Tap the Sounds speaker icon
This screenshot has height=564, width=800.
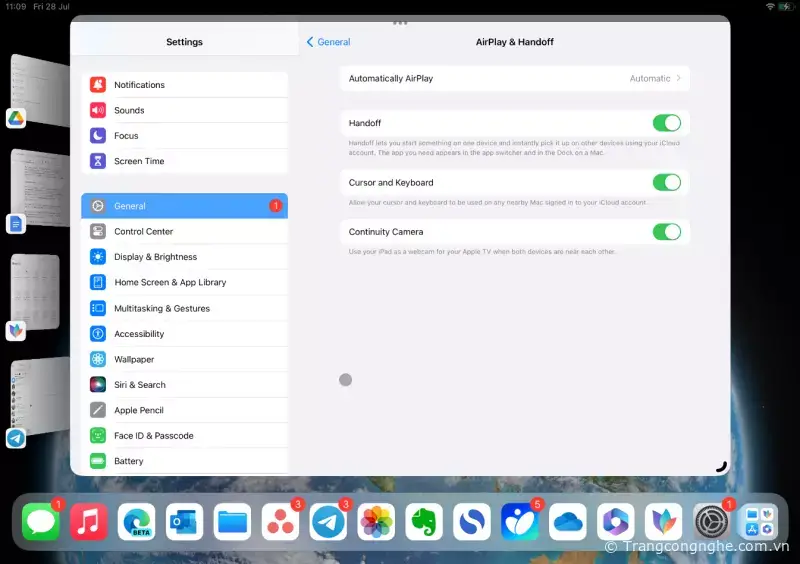pos(98,110)
